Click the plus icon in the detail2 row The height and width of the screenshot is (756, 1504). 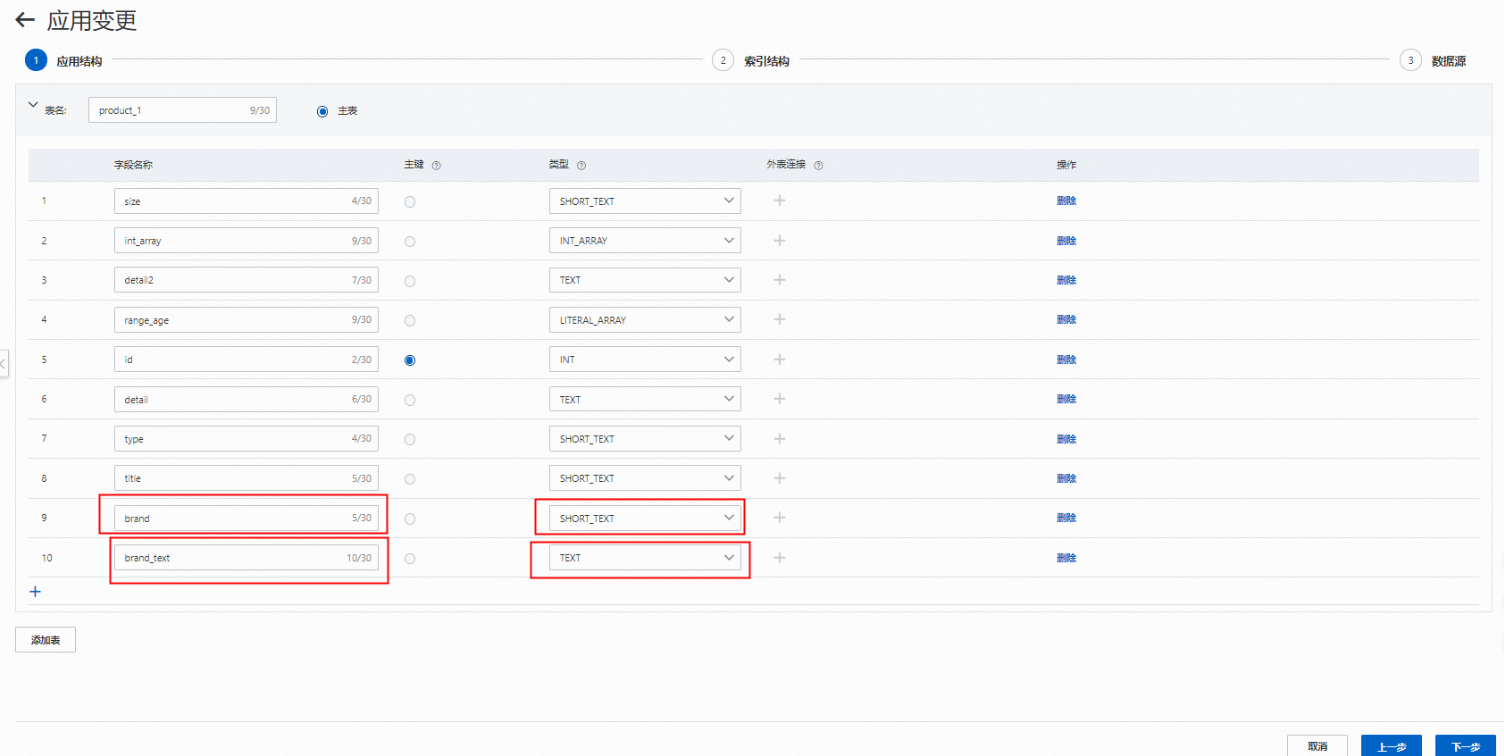pos(780,280)
